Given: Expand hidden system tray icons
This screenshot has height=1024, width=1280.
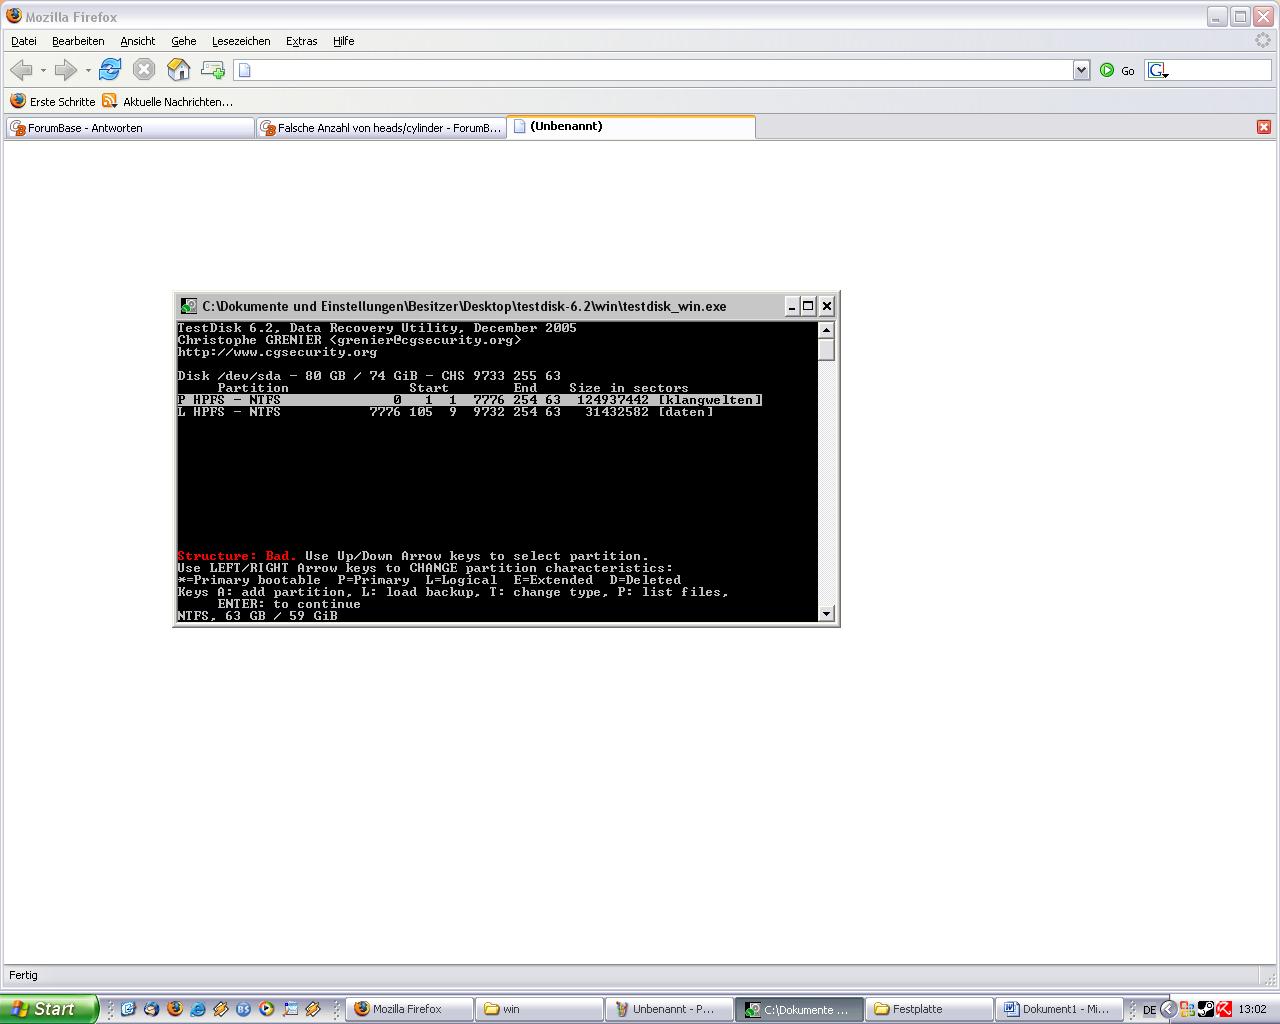Looking at the screenshot, I should [1167, 1009].
